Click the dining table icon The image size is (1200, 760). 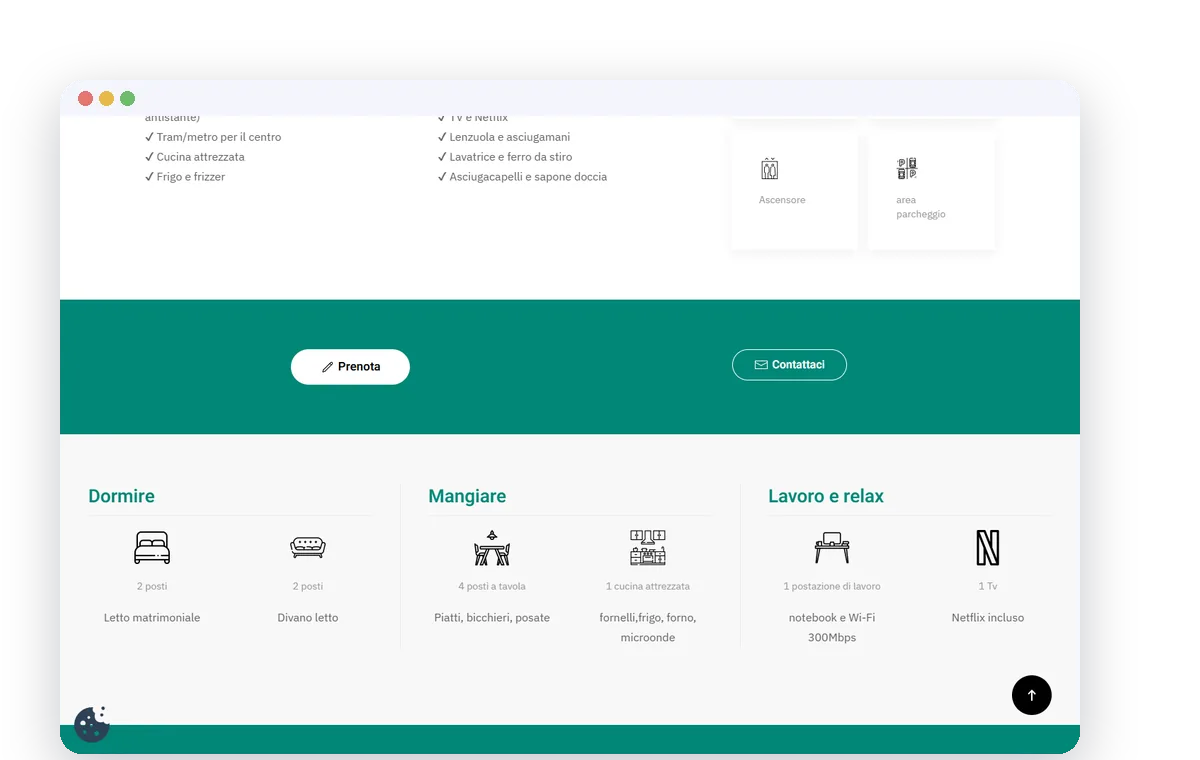[x=492, y=548]
